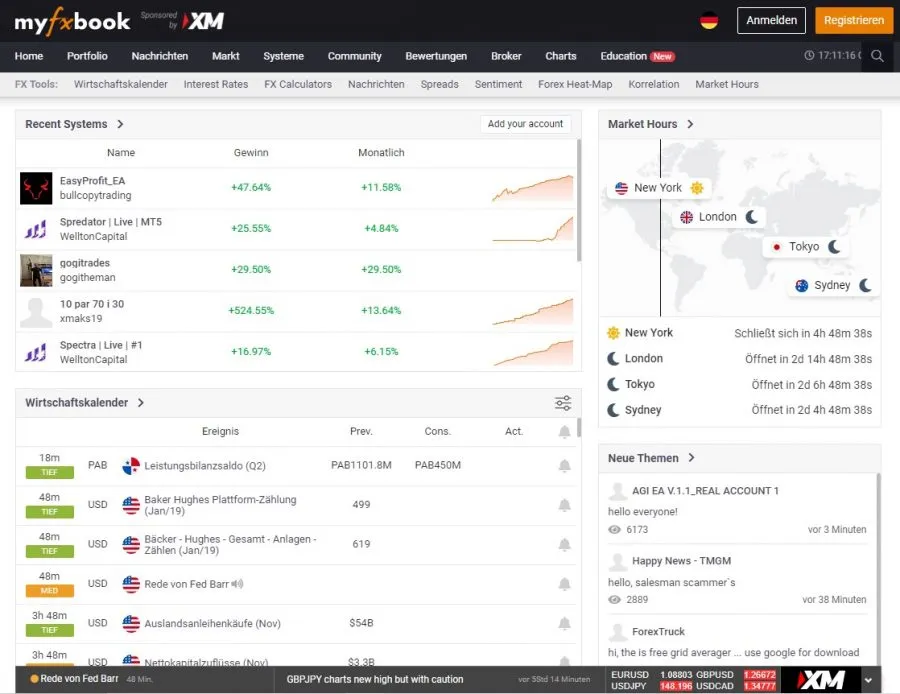This screenshot has height=694, width=900.
Task: Click the EasyProfit_EA bull avatar
Action: point(36,188)
